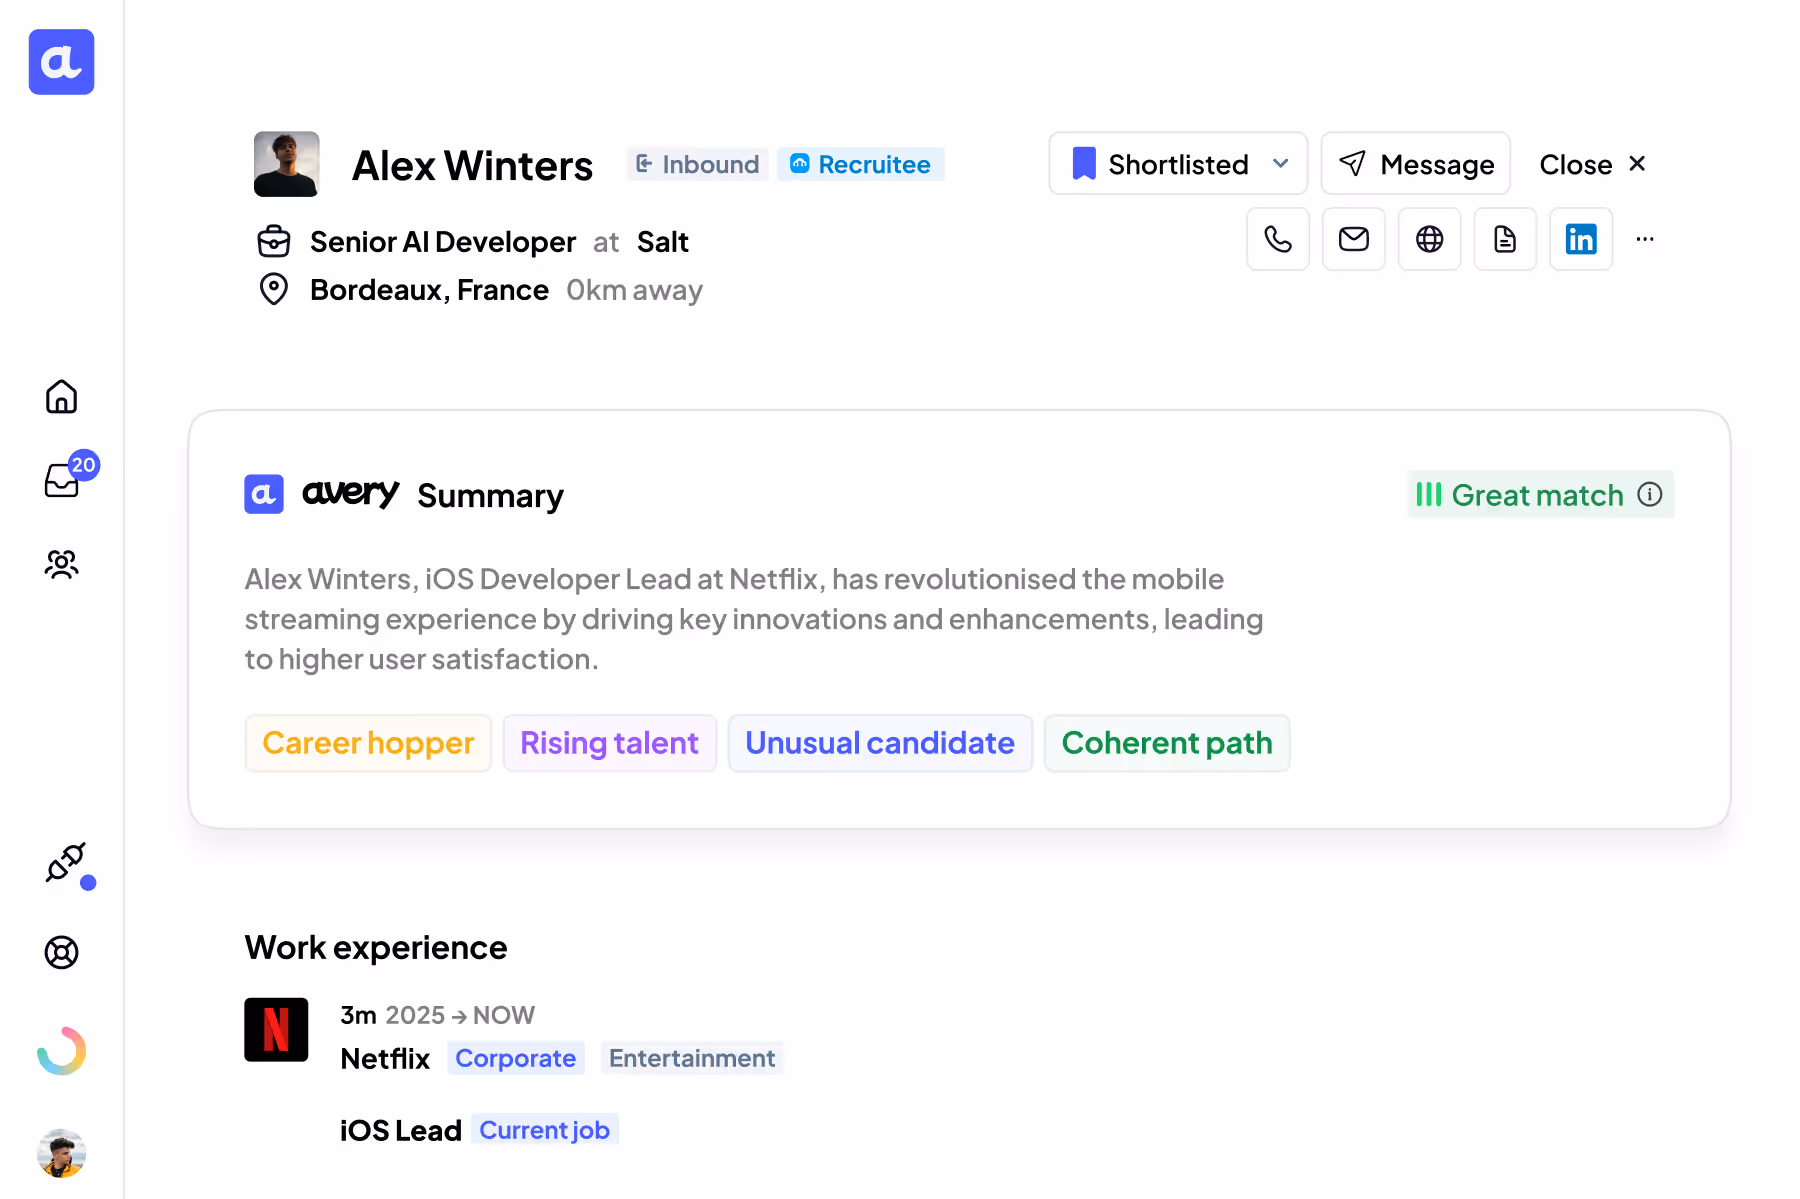Click the Current job tag

(x=545, y=1130)
